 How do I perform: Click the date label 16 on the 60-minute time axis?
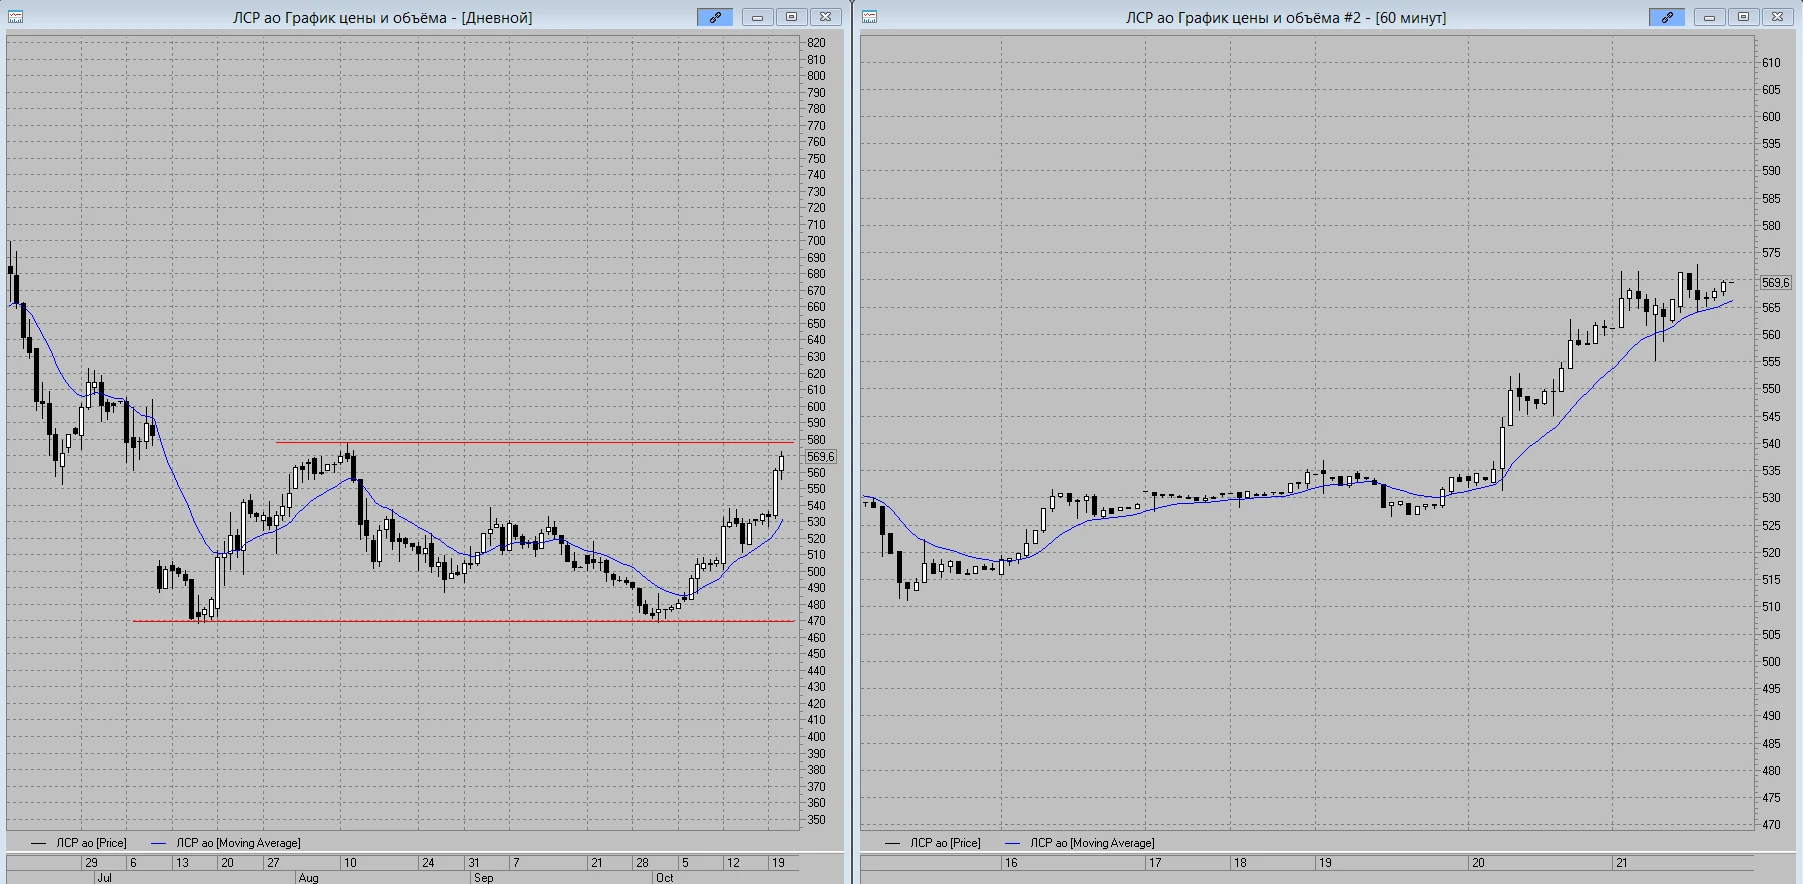click(x=1011, y=862)
